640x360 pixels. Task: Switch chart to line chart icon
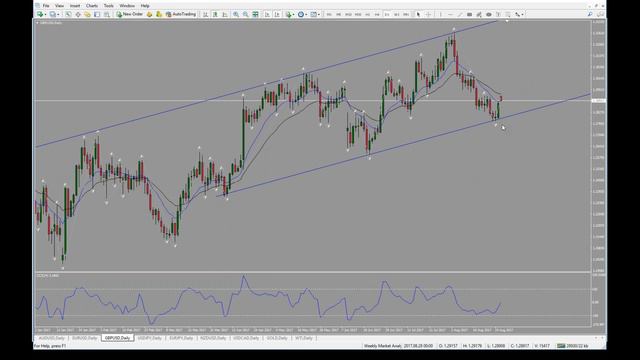coord(225,14)
